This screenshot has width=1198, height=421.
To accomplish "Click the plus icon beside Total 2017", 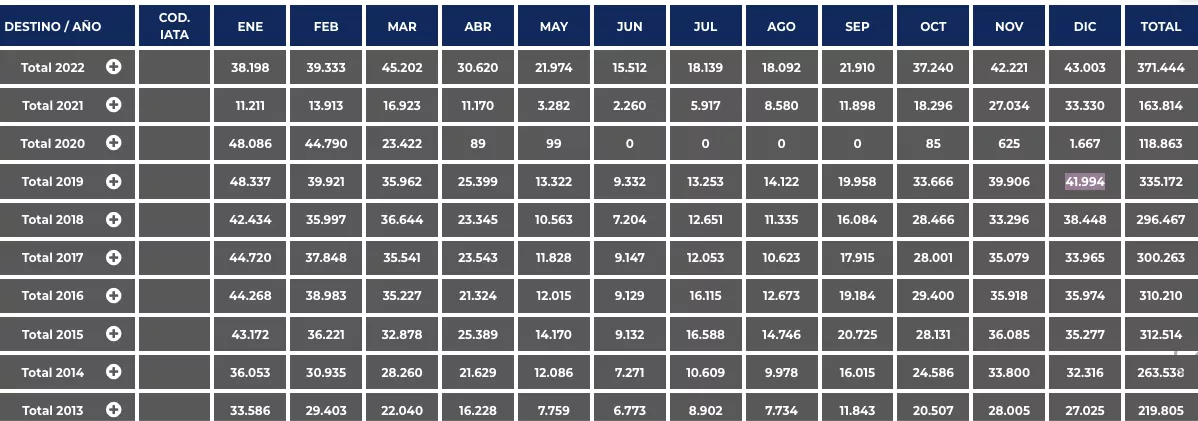I will [x=114, y=257].
